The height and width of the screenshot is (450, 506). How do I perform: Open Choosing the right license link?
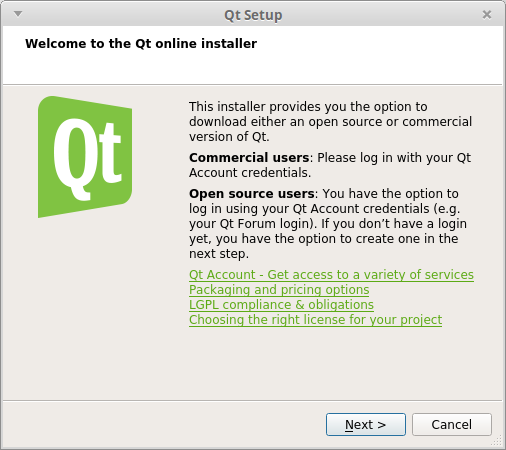(x=315, y=320)
